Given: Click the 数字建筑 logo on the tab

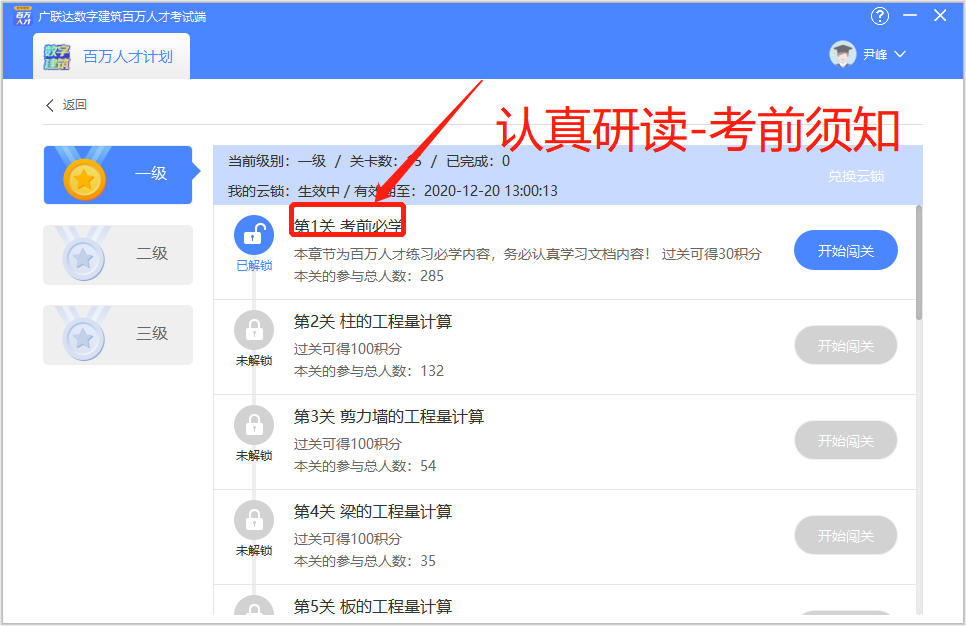Looking at the screenshot, I should (57, 57).
